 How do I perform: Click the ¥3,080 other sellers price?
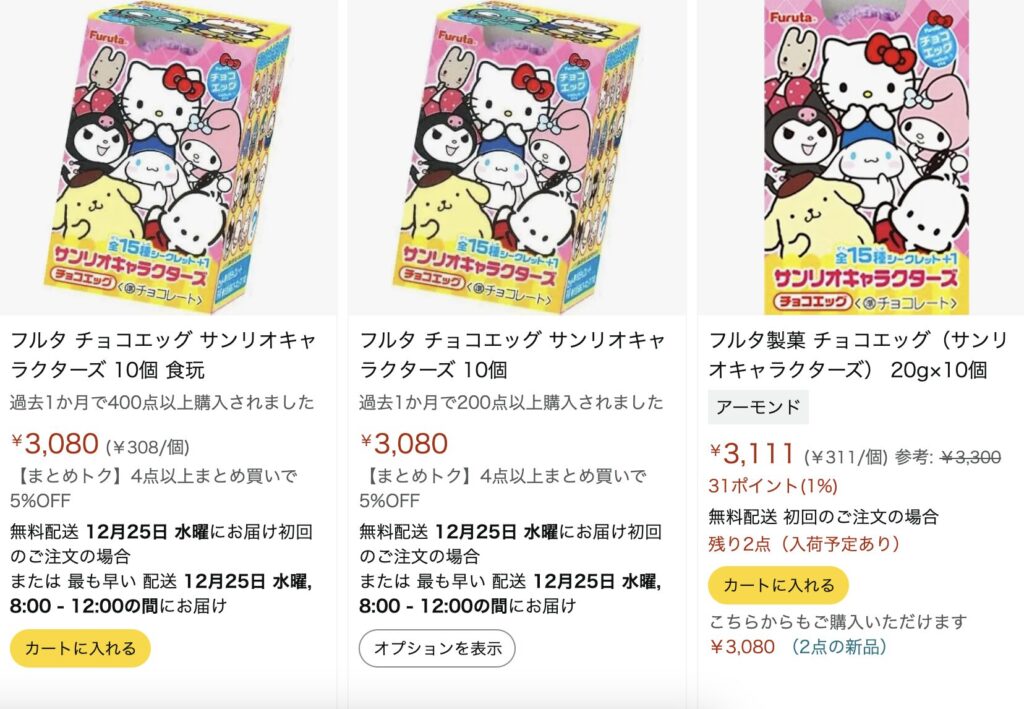(742, 647)
